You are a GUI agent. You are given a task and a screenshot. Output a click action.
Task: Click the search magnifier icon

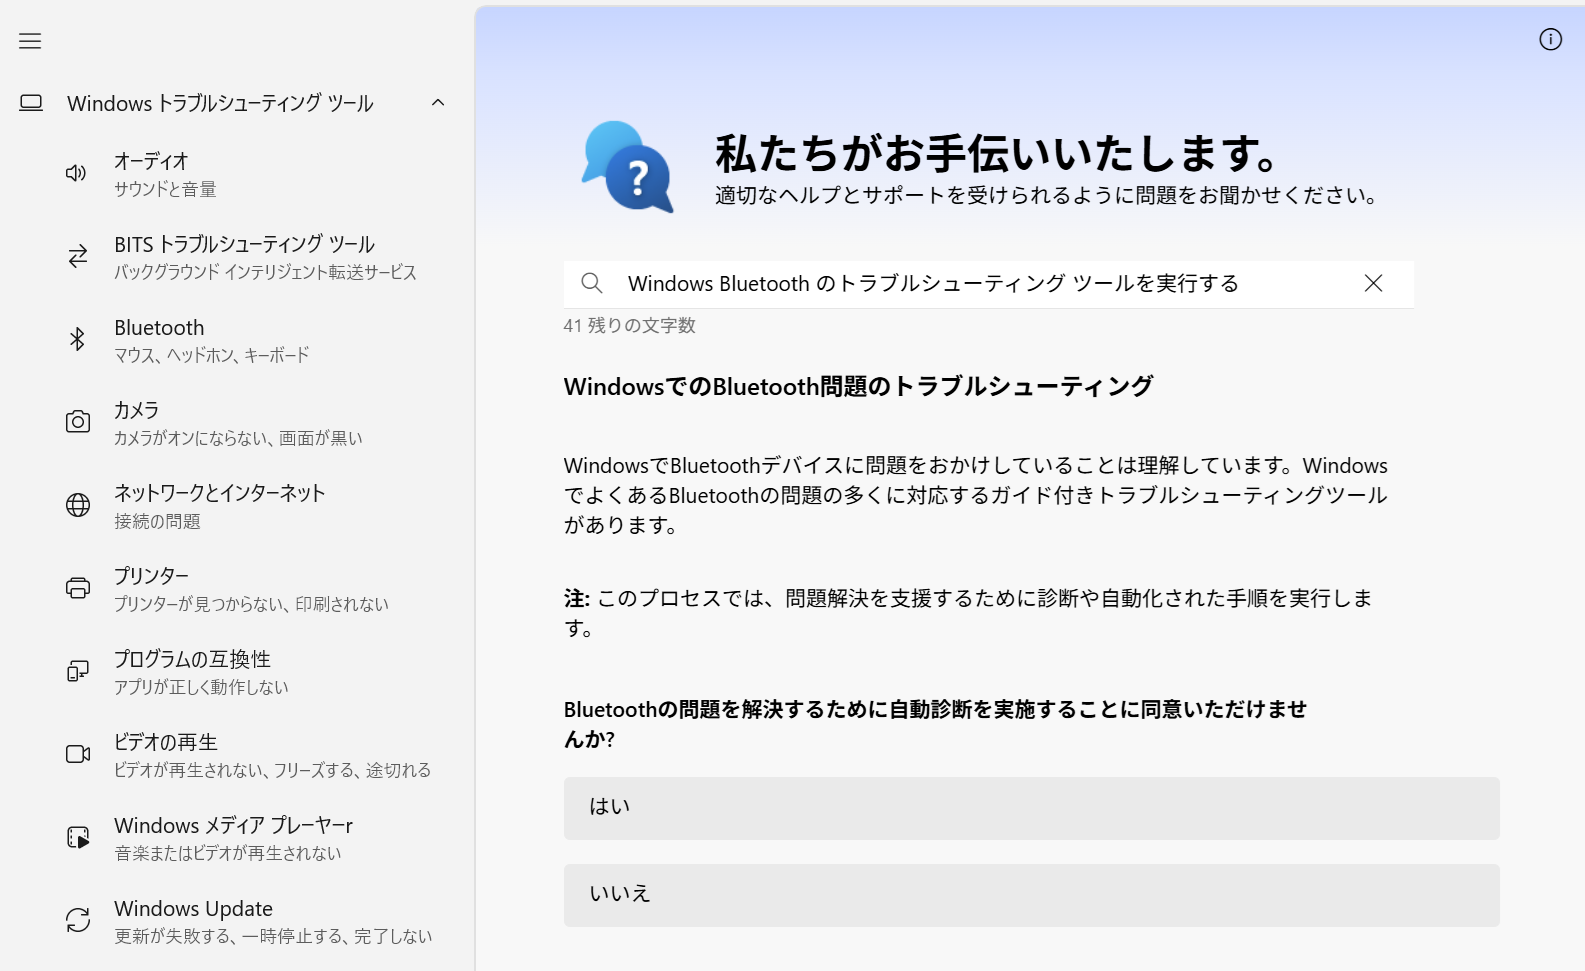tap(592, 283)
